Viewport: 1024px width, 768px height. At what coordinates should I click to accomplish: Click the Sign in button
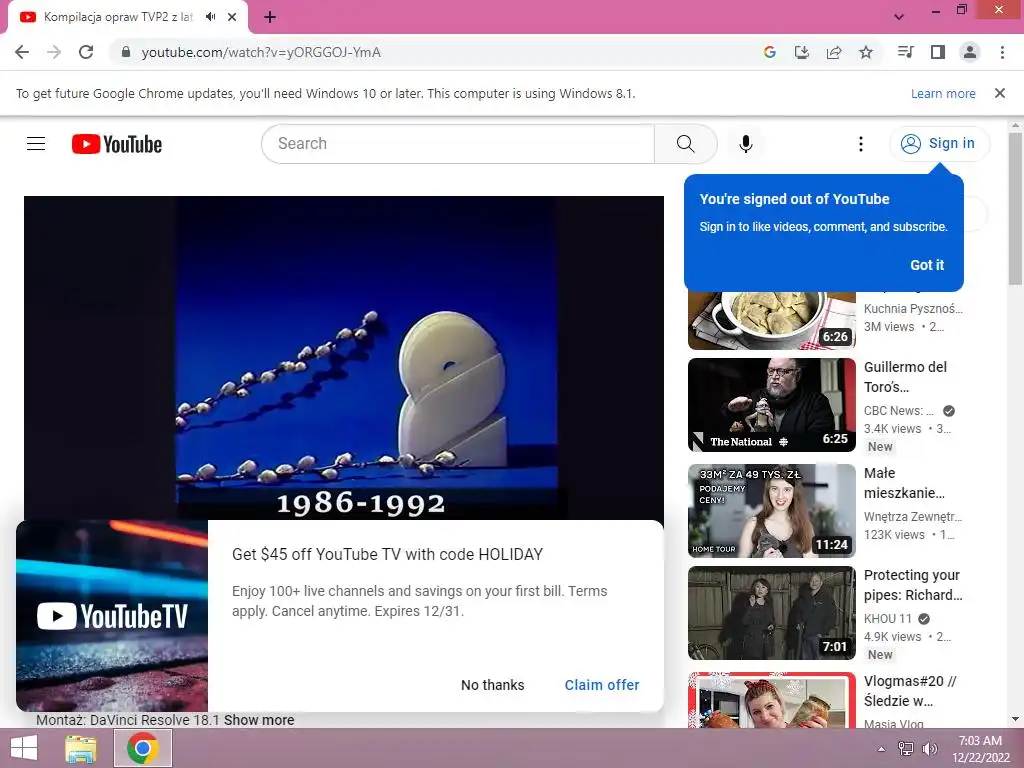[939, 144]
